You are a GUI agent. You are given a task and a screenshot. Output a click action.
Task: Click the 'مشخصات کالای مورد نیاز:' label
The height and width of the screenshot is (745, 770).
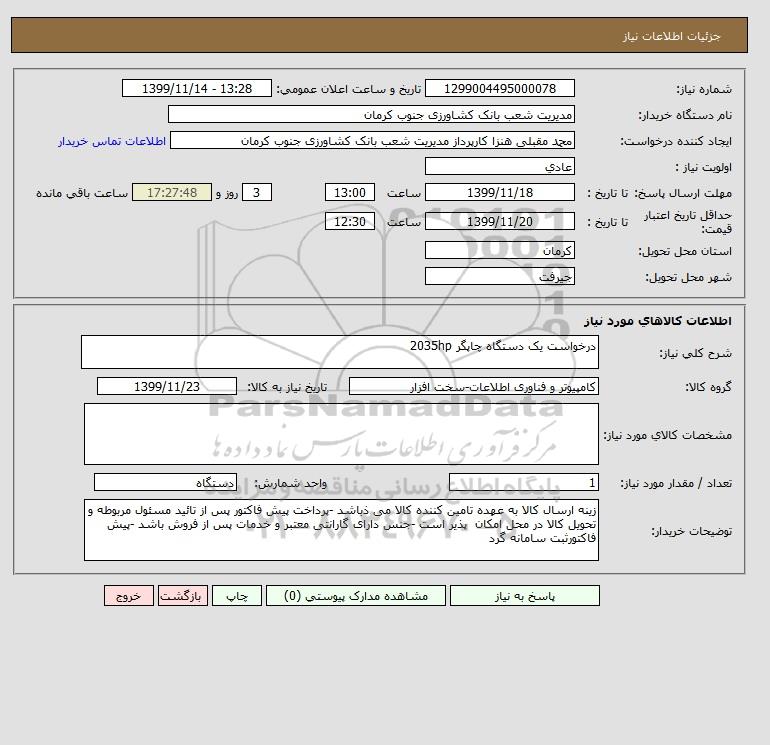coord(668,435)
